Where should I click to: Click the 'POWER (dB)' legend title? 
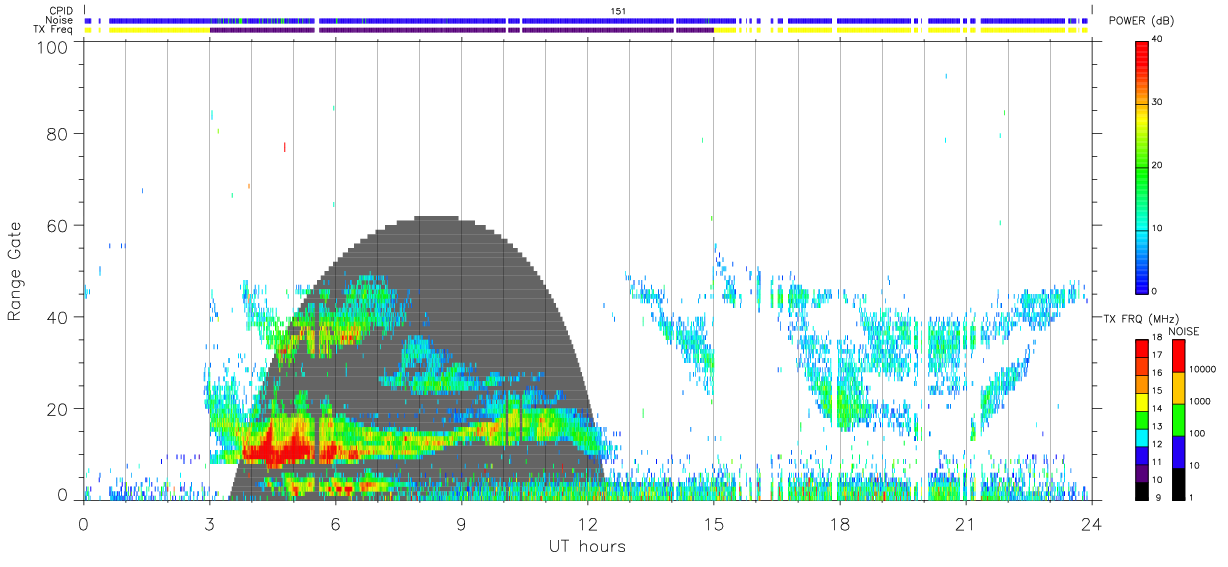1141,21
